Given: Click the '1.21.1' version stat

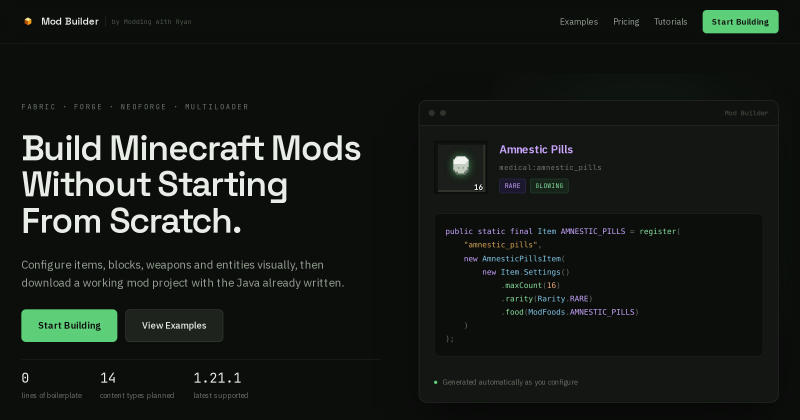Looking at the screenshot, I should click(217, 378).
